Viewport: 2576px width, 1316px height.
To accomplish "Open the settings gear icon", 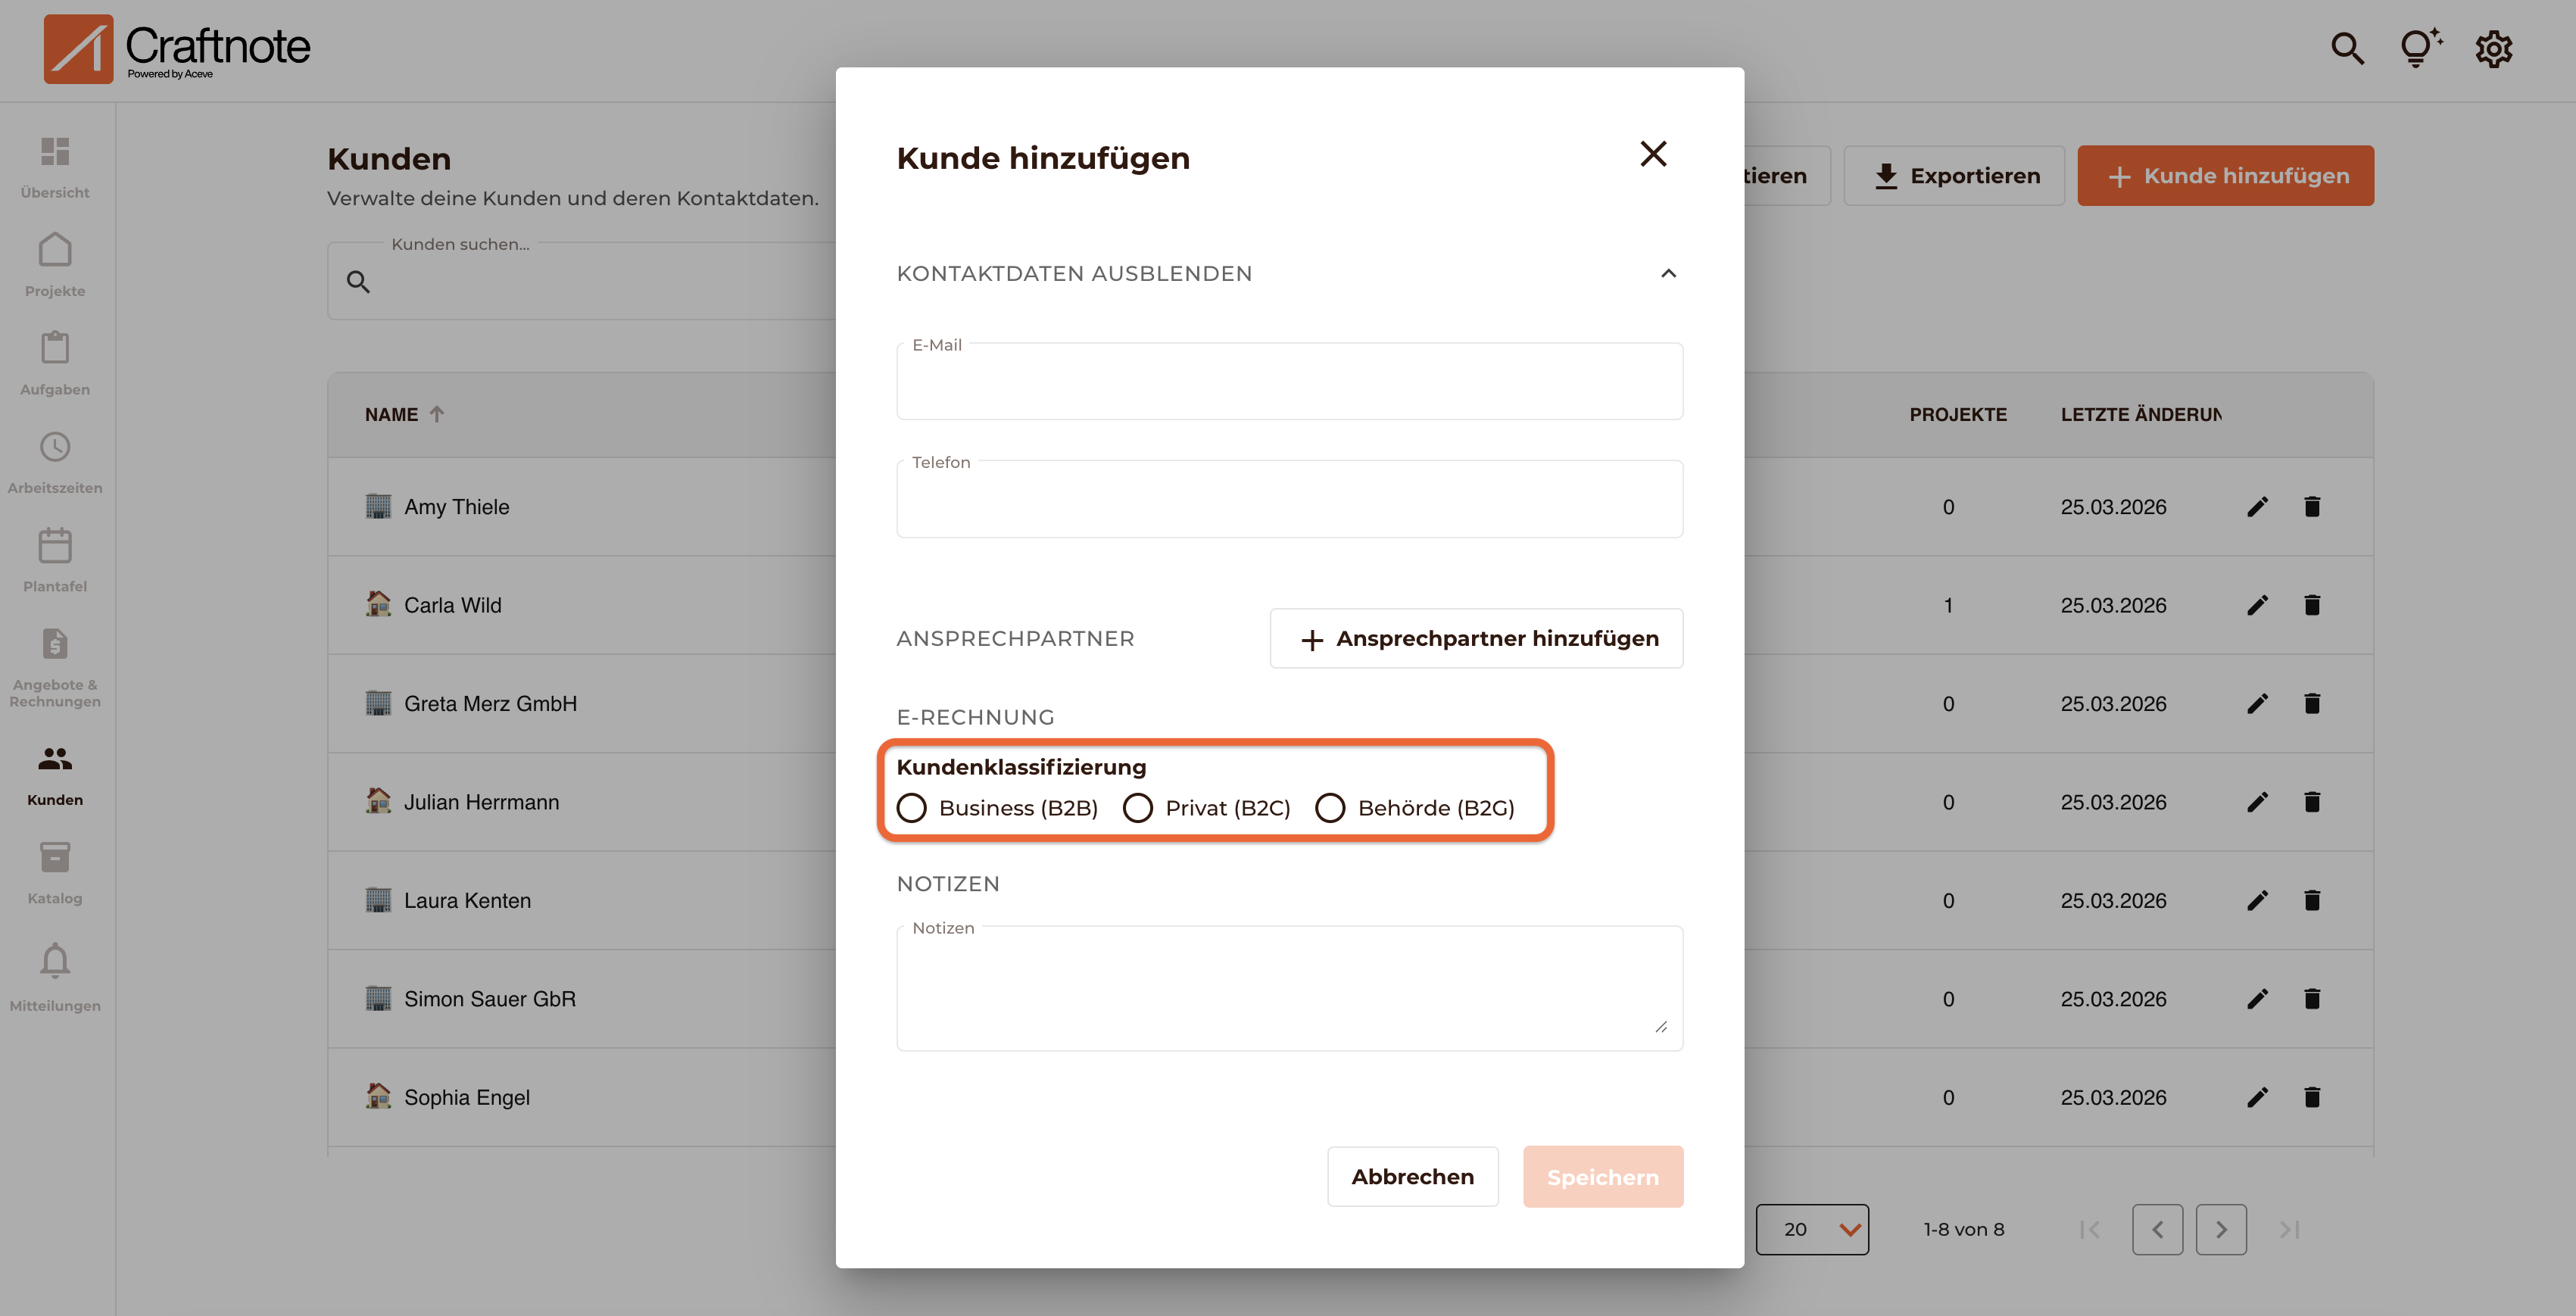I will point(2493,48).
